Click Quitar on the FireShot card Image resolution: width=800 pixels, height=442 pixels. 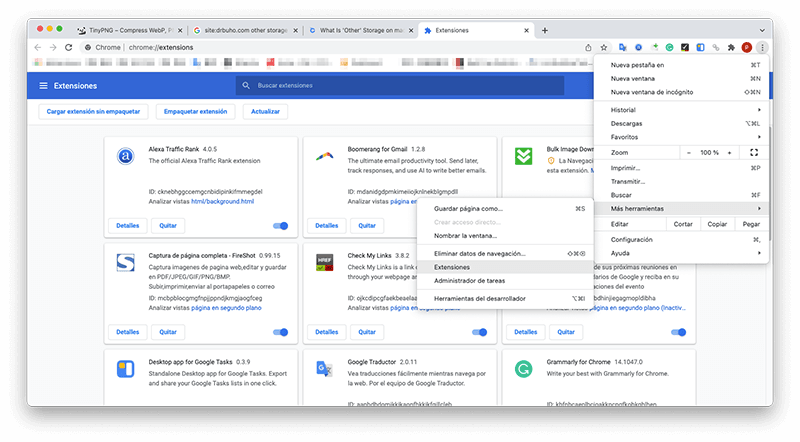point(168,332)
